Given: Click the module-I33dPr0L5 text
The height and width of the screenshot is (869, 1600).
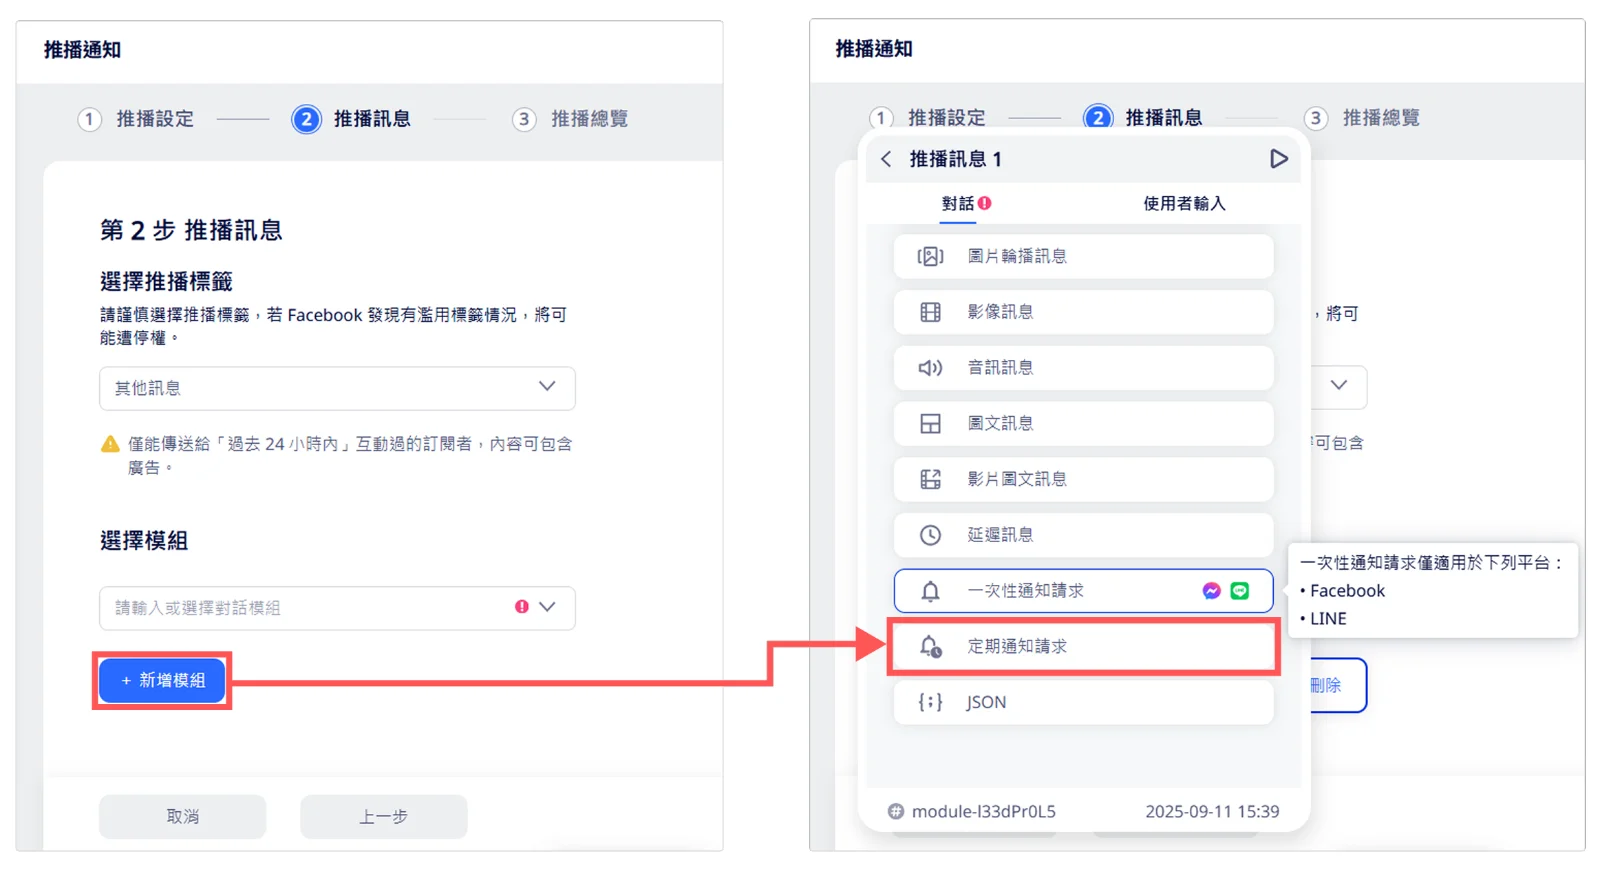Looking at the screenshot, I should coord(984,811).
